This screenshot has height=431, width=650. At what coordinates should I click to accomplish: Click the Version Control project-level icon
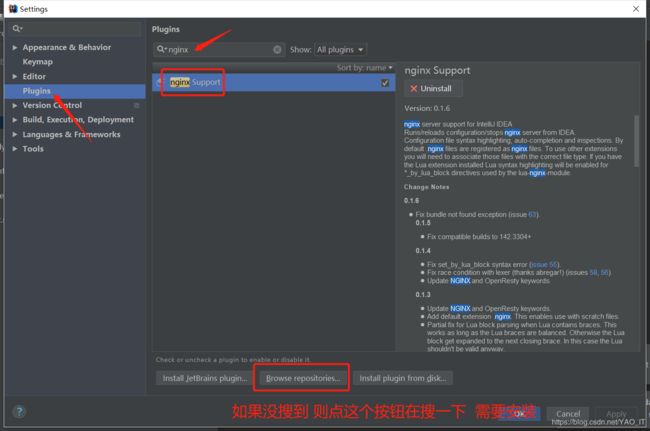tap(136, 105)
